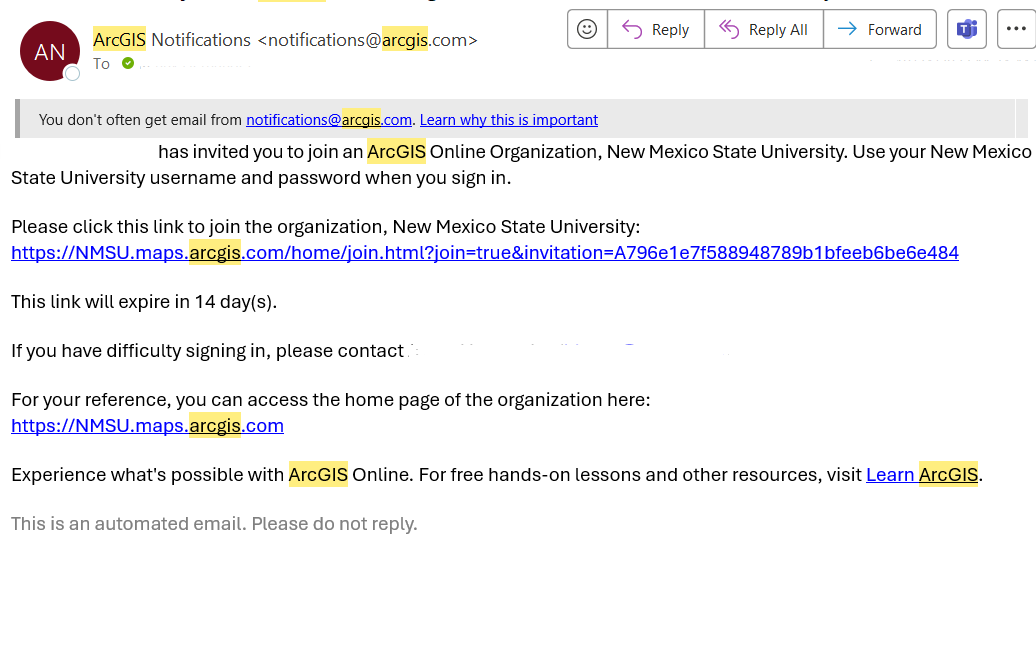Viewport: 1036px width, 645px height.
Task: Share this email via the Microsoft Teams icon
Action: pos(966,29)
